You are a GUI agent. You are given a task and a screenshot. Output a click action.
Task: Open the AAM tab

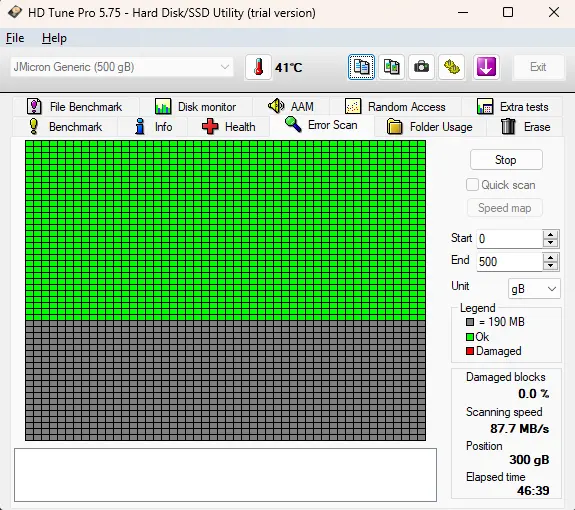291,107
